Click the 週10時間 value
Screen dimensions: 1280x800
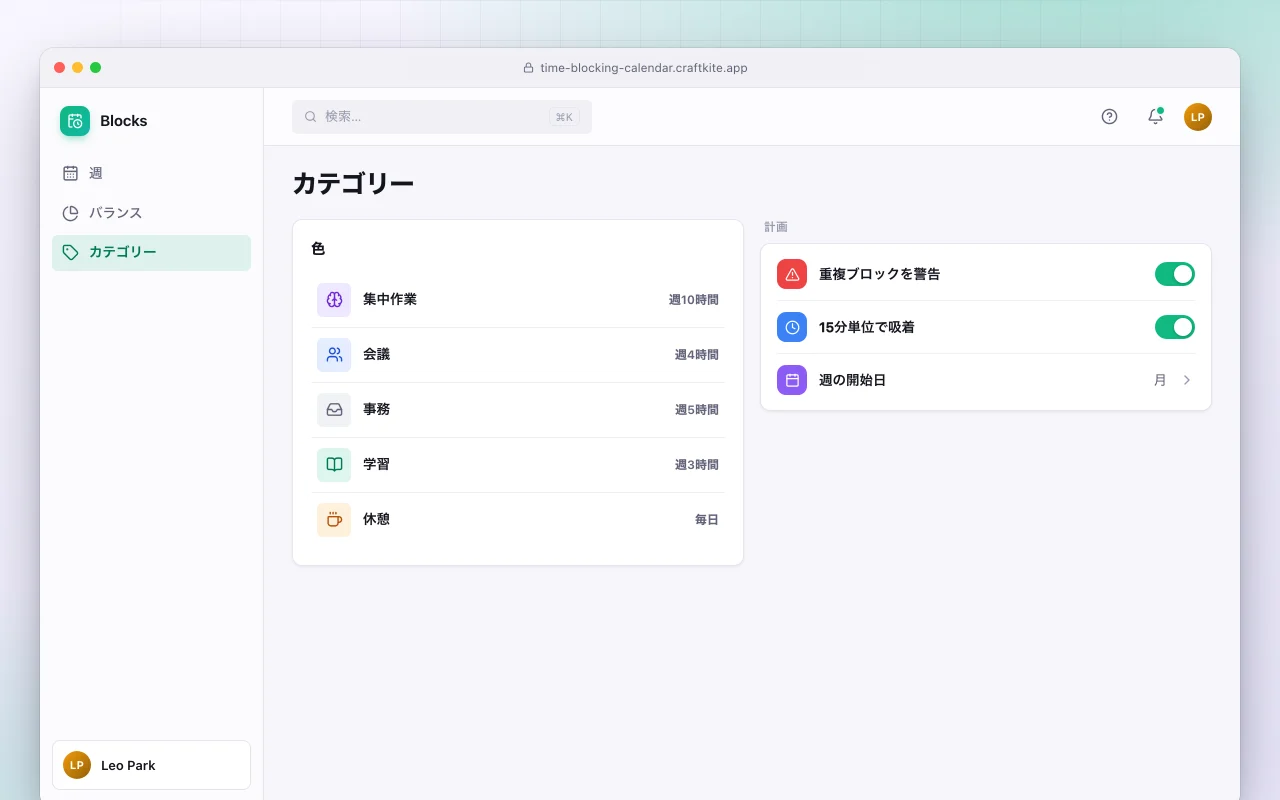click(x=694, y=300)
